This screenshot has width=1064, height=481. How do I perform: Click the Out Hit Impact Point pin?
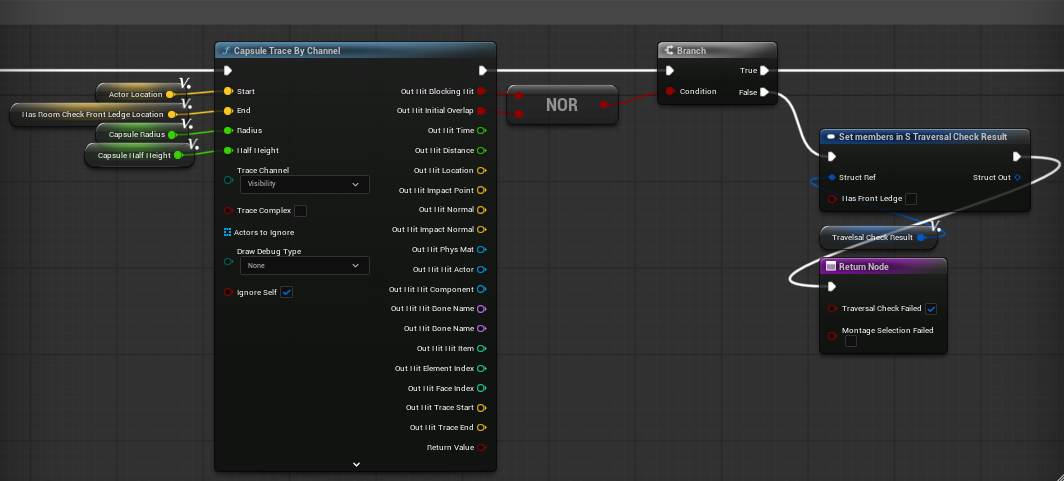point(481,190)
